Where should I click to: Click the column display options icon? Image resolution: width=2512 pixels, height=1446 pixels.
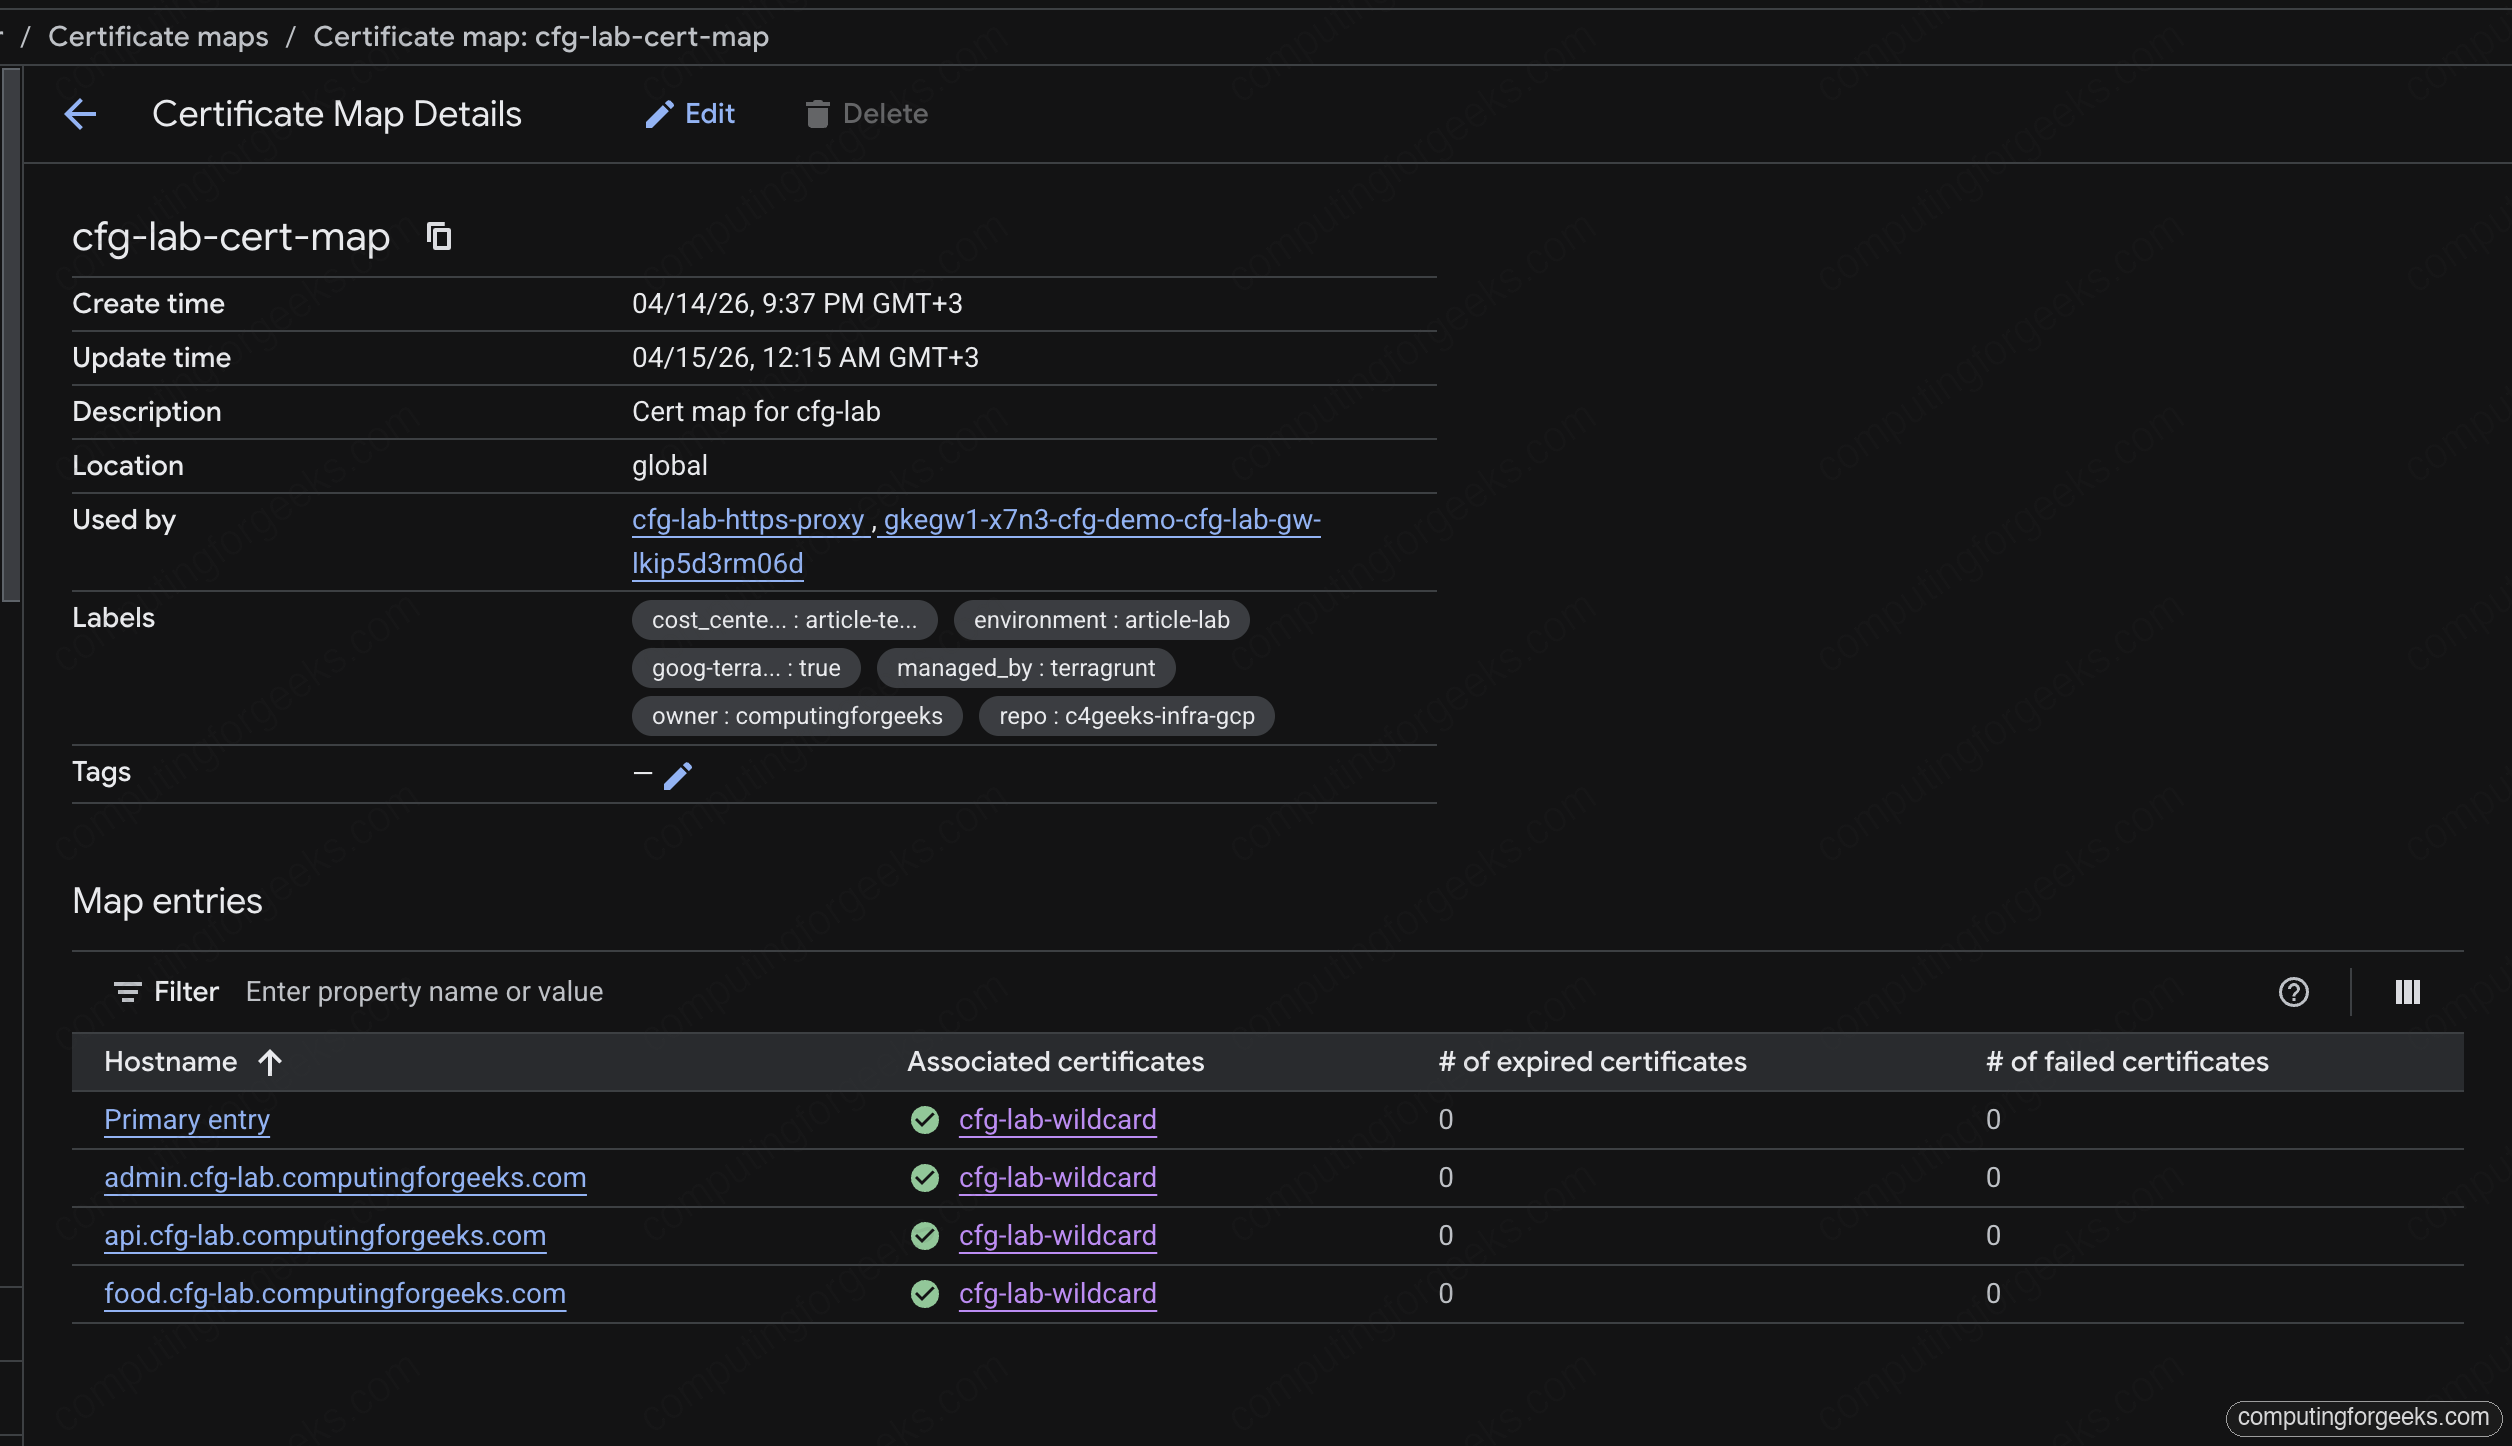pos(2407,991)
